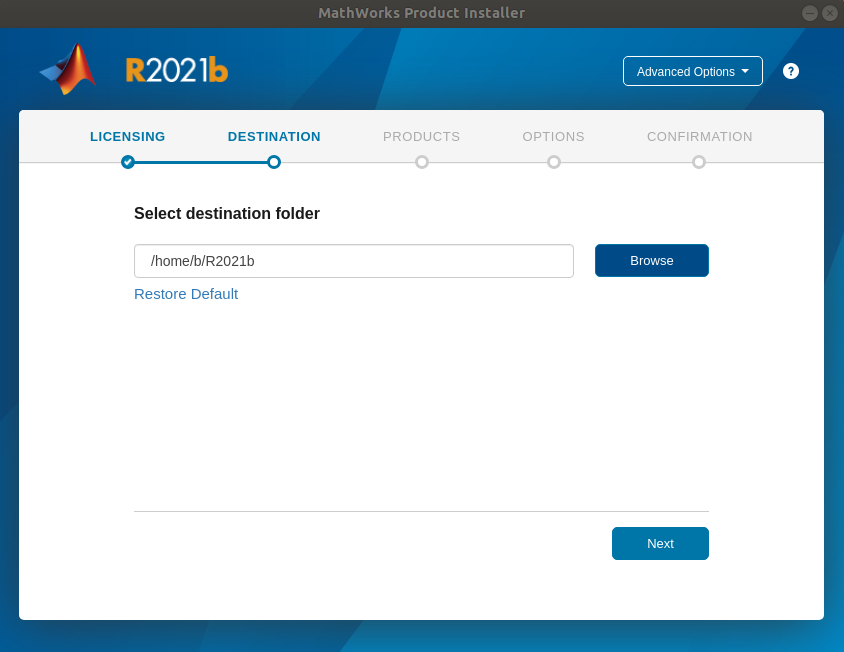Click the Destination progress step circle
The image size is (844, 652).
274,162
